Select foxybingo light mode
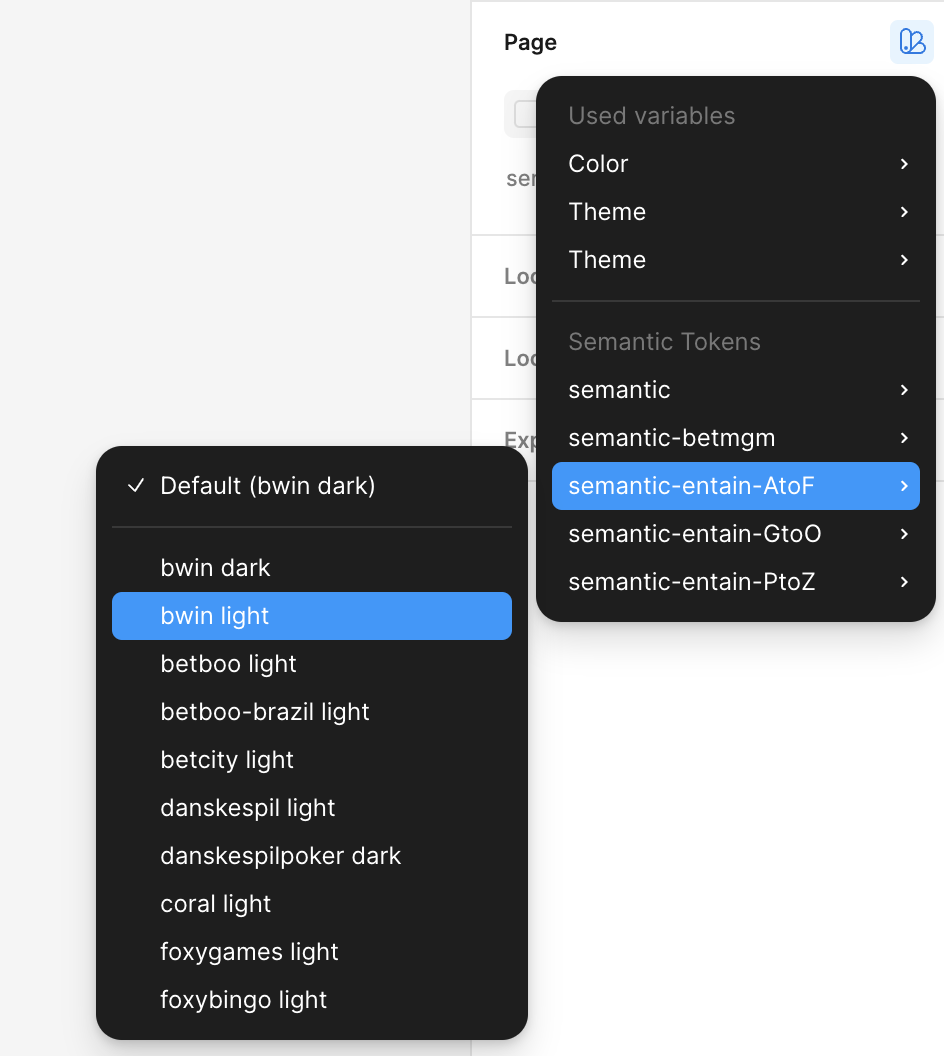Viewport: 944px width, 1056px height. click(311, 1000)
